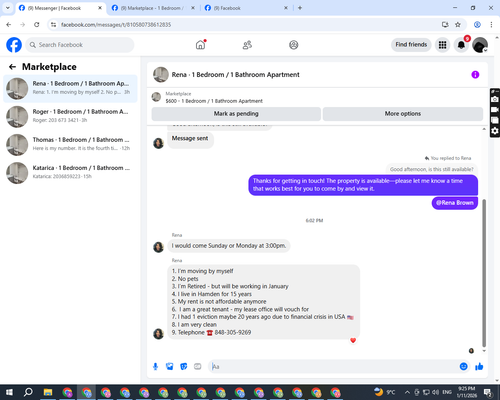The image size is (500, 400).
Task: Show hidden system tray icons
Action: (407, 392)
